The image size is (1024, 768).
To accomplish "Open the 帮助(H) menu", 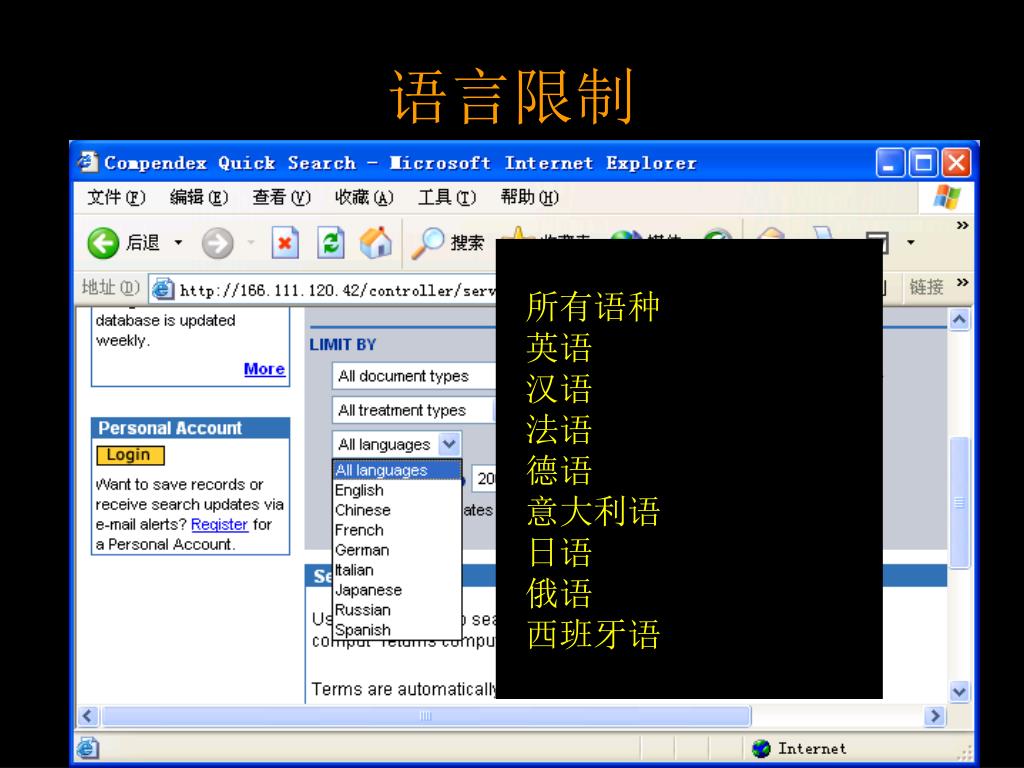I will pyautogui.click(x=530, y=197).
